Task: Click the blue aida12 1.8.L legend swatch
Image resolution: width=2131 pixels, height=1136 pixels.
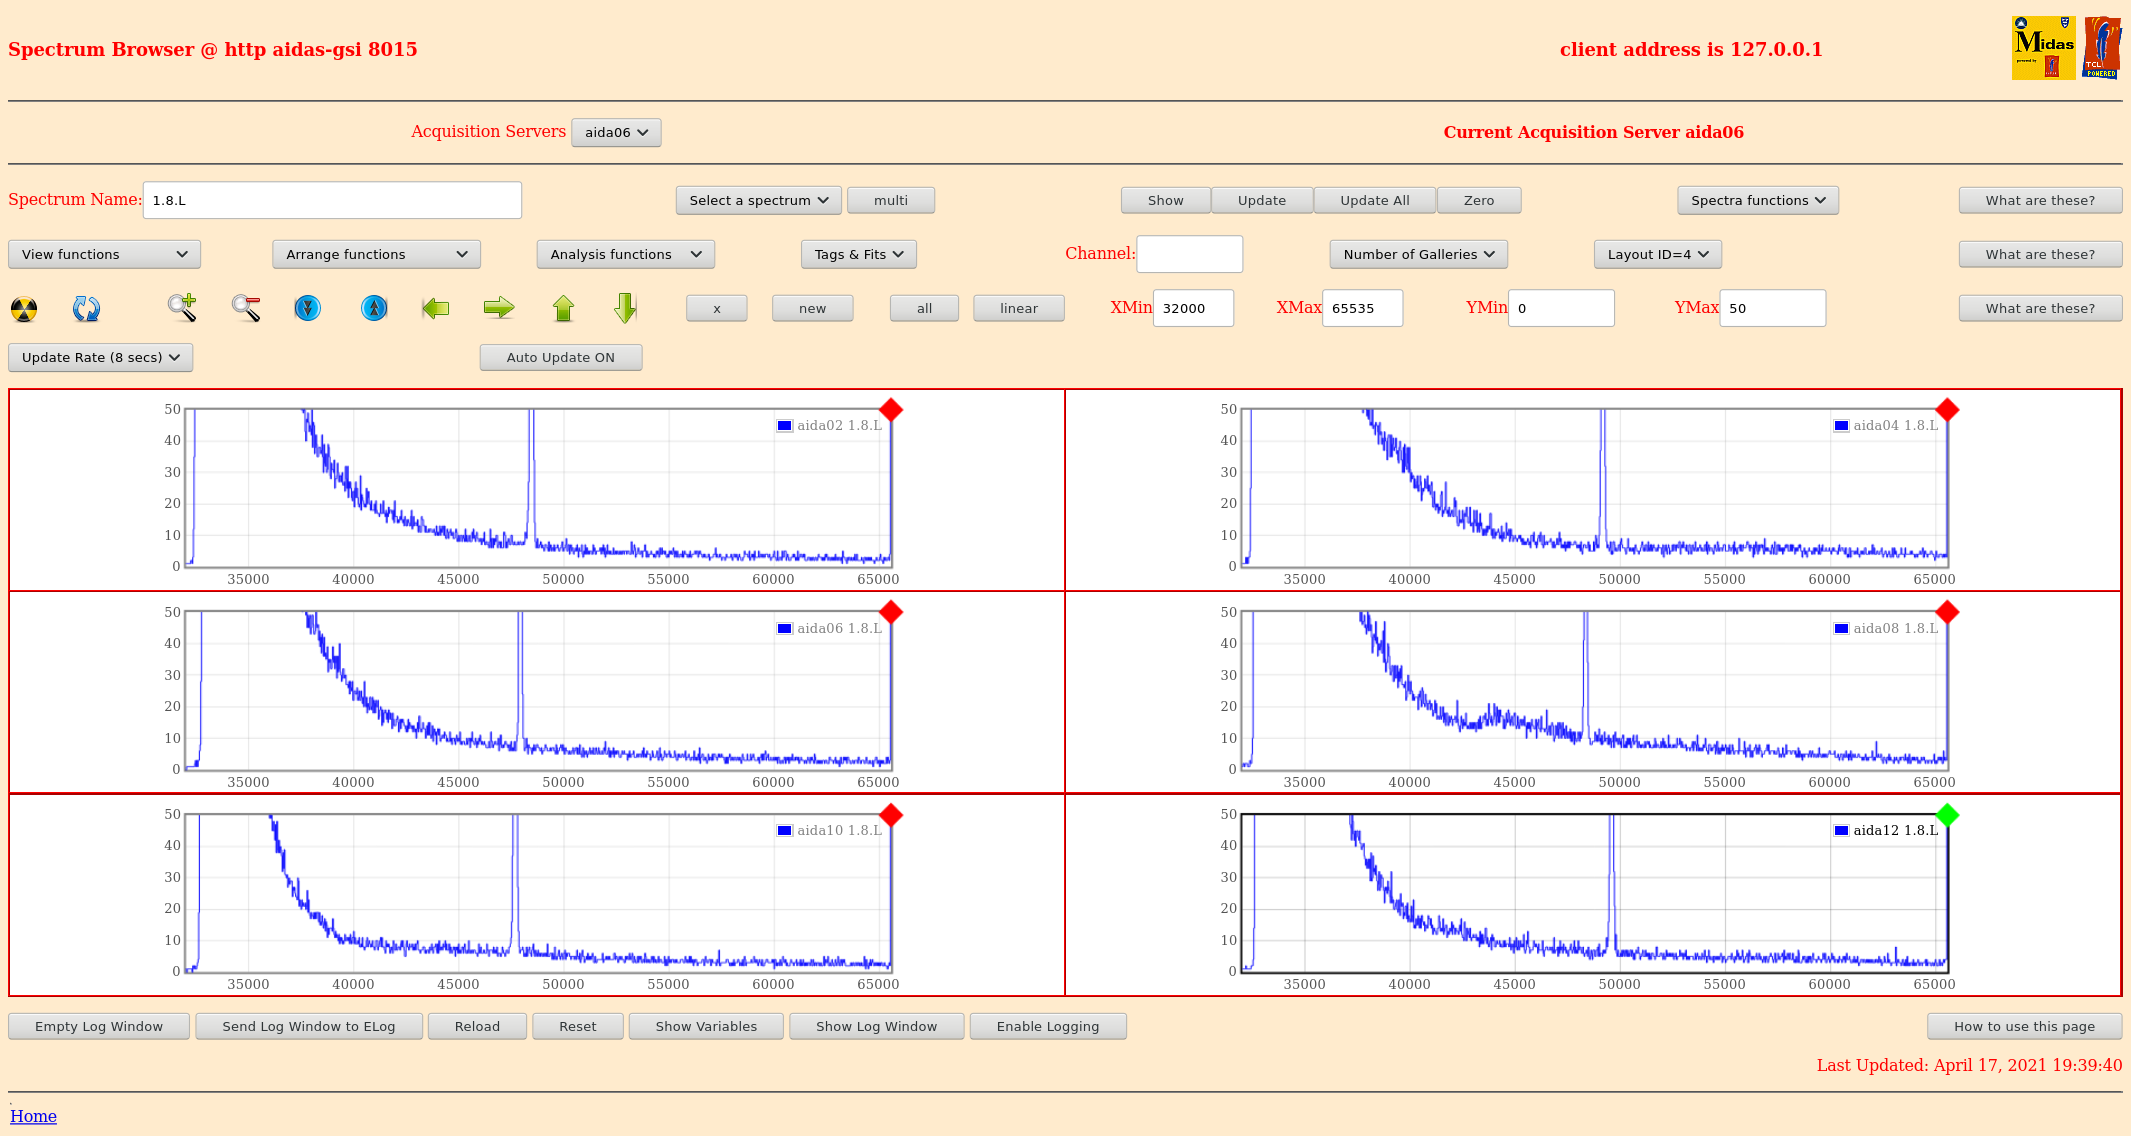Action: [x=1841, y=830]
